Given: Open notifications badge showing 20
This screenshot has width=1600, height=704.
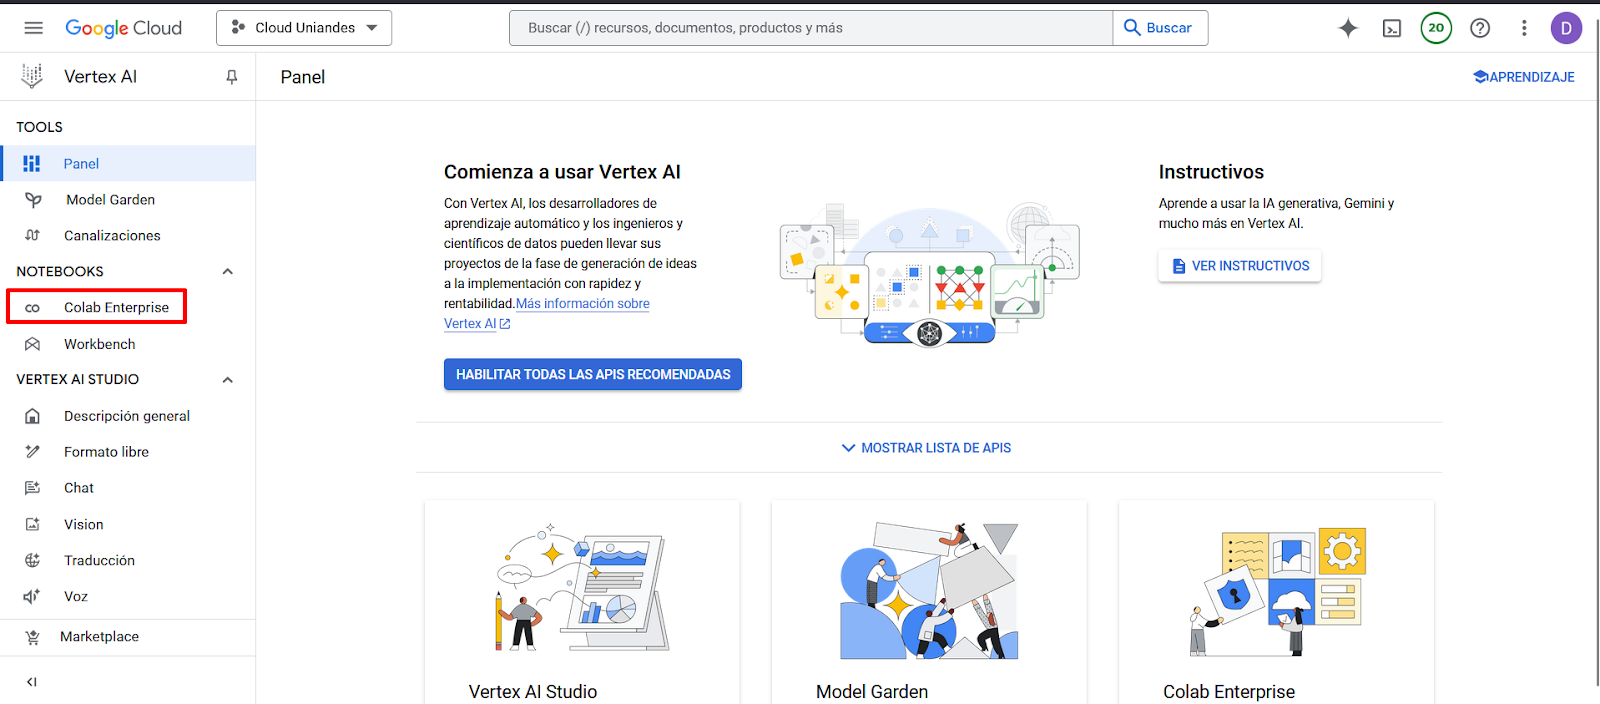Looking at the screenshot, I should pos(1436,28).
